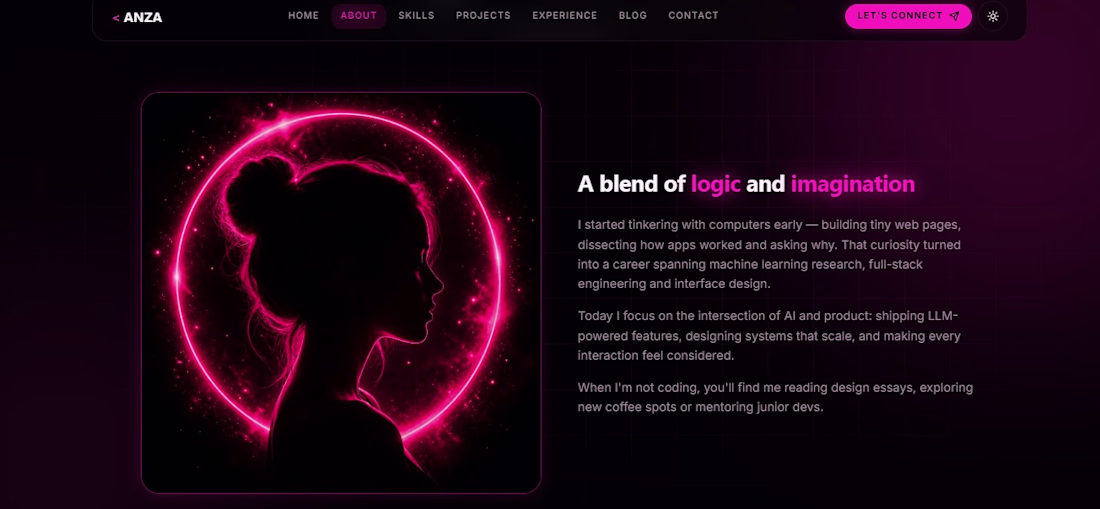This screenshot has width=1100, height=509.
Task: Open the Contact nav link
Action: click(693, 15)
